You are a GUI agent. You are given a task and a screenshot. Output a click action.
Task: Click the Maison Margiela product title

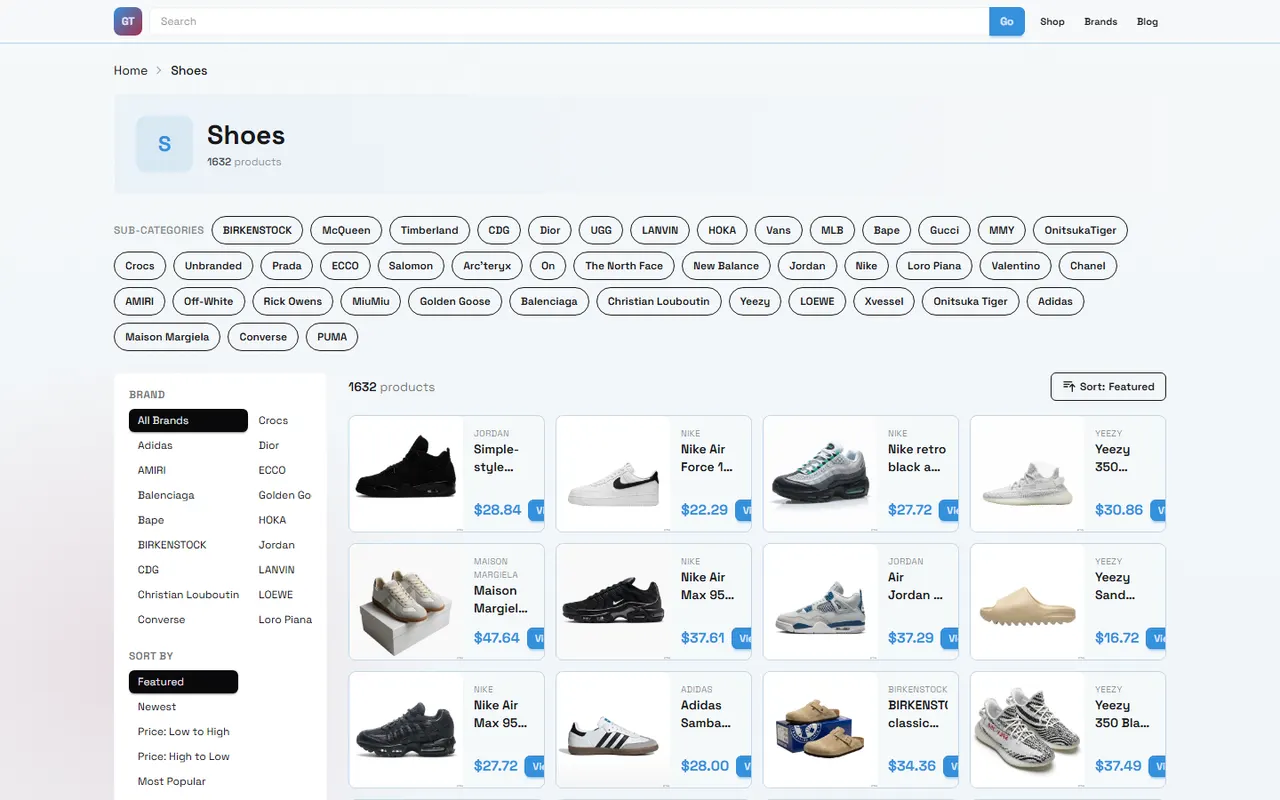[501, 599]
